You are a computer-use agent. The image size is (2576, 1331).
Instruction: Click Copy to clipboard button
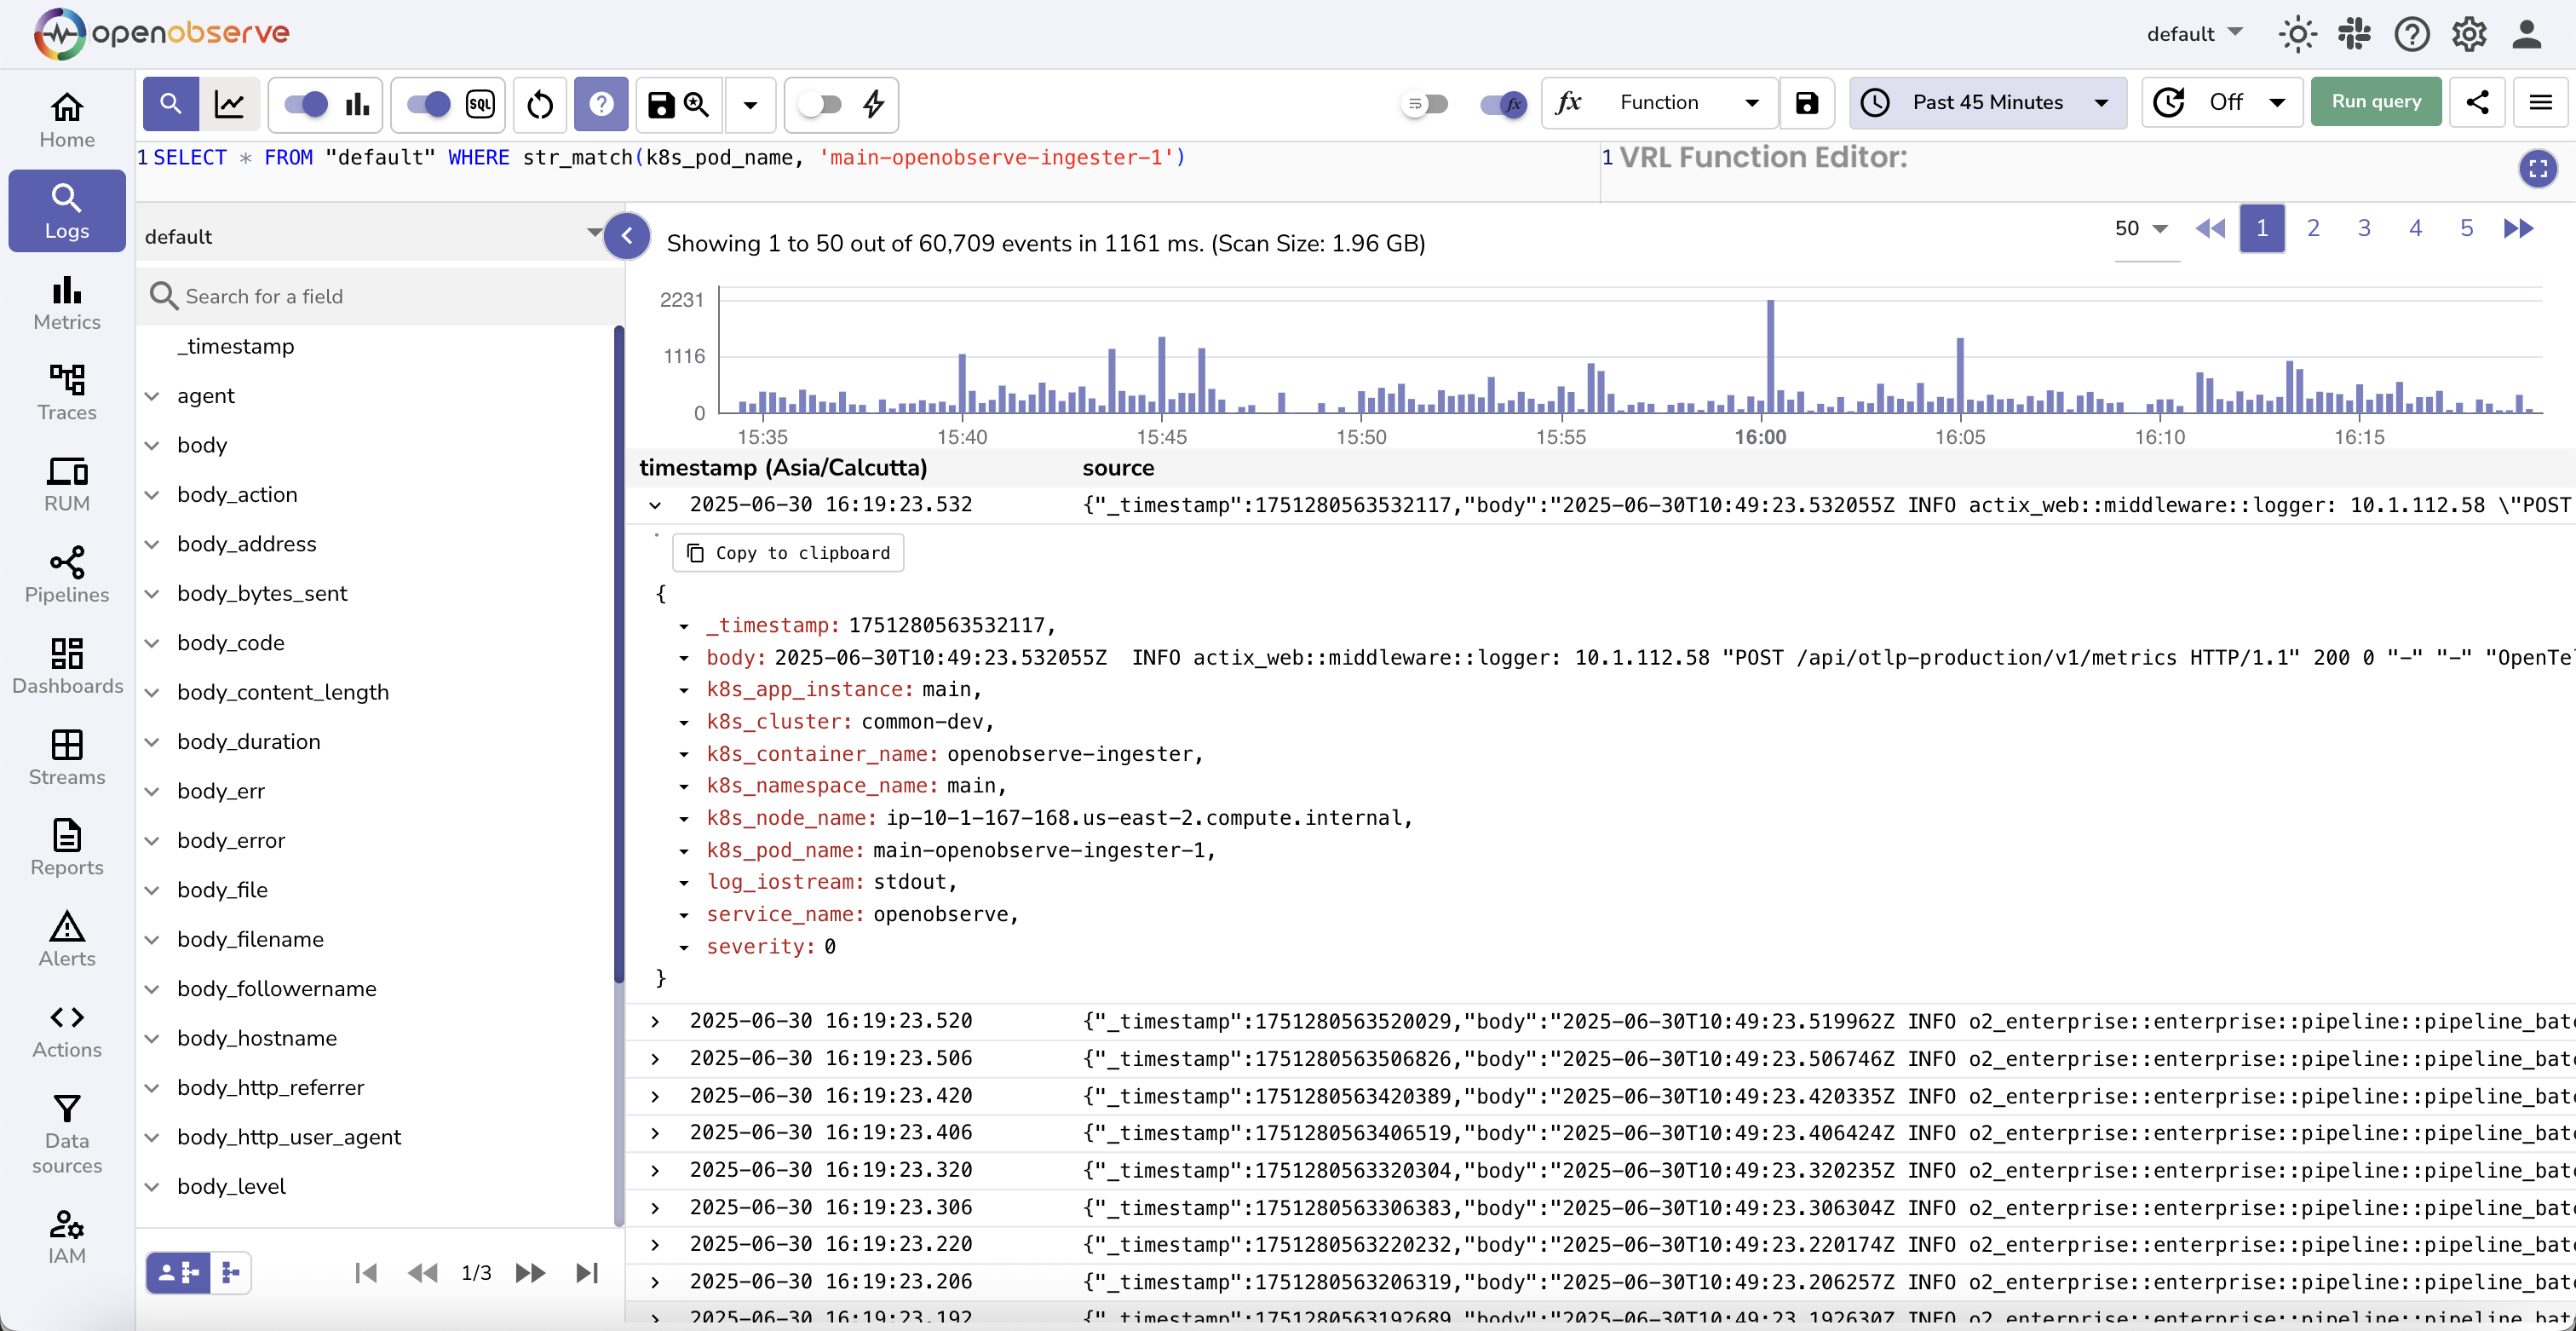pos(788,553)
